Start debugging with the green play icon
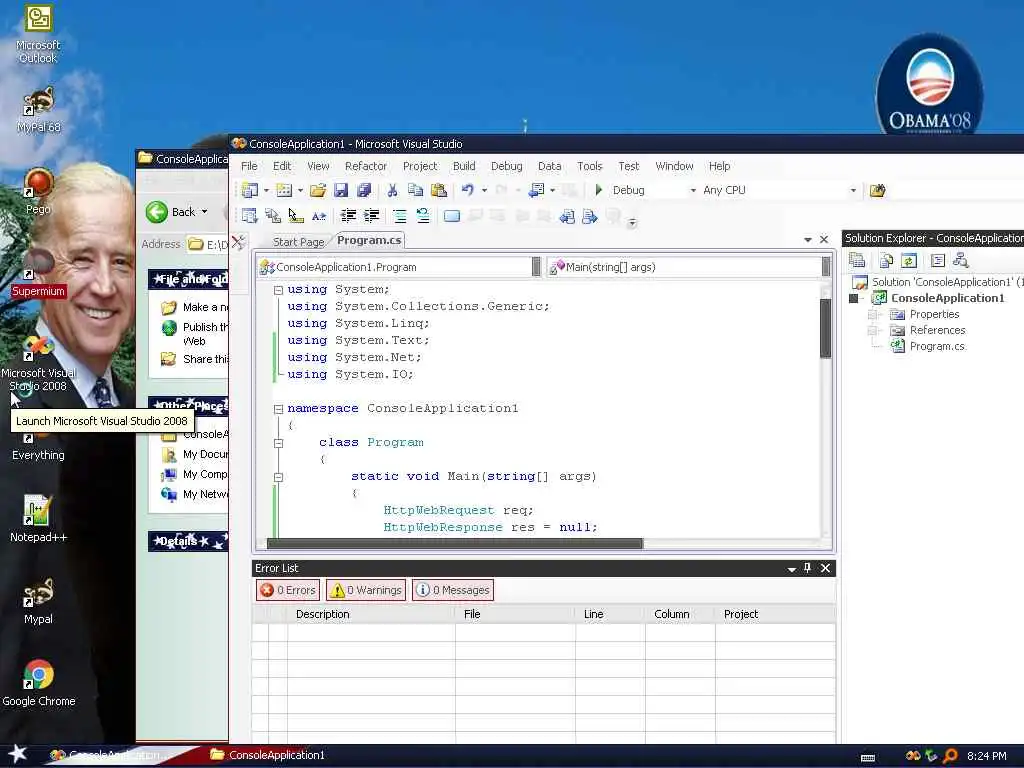This screenshot has width=1024, height=768. (x=598, y=190)
